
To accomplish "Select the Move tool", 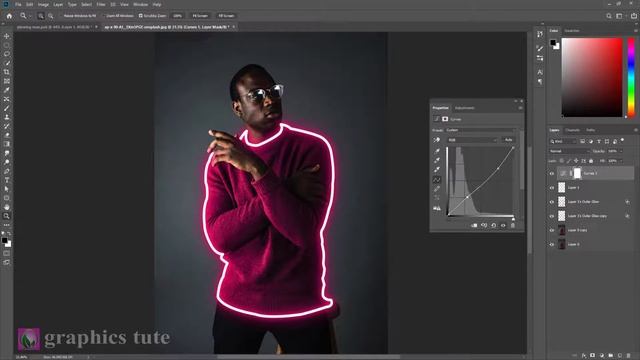I will (7, 36).
